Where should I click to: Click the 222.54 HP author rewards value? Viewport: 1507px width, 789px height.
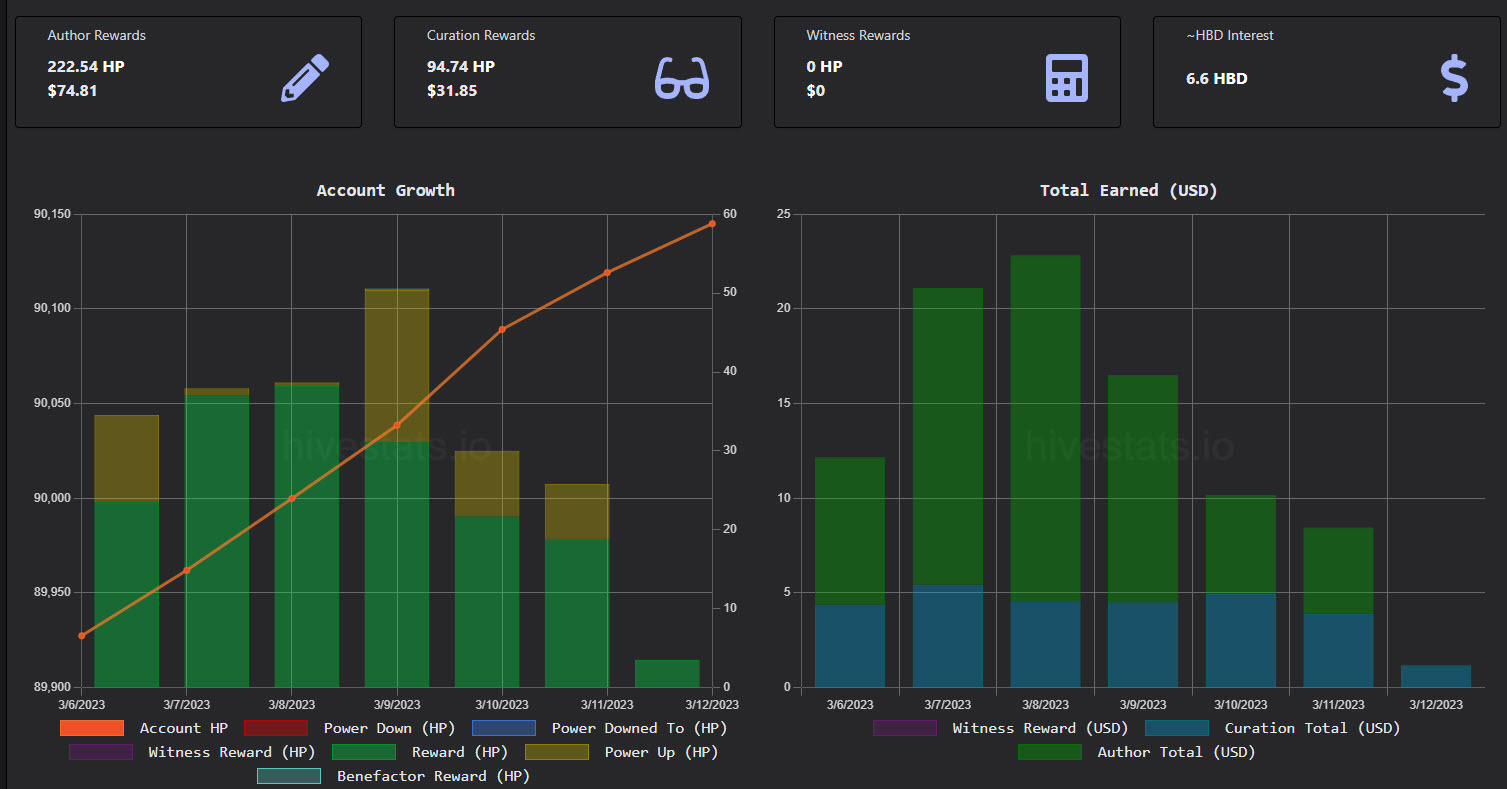[x=86, y=67]
